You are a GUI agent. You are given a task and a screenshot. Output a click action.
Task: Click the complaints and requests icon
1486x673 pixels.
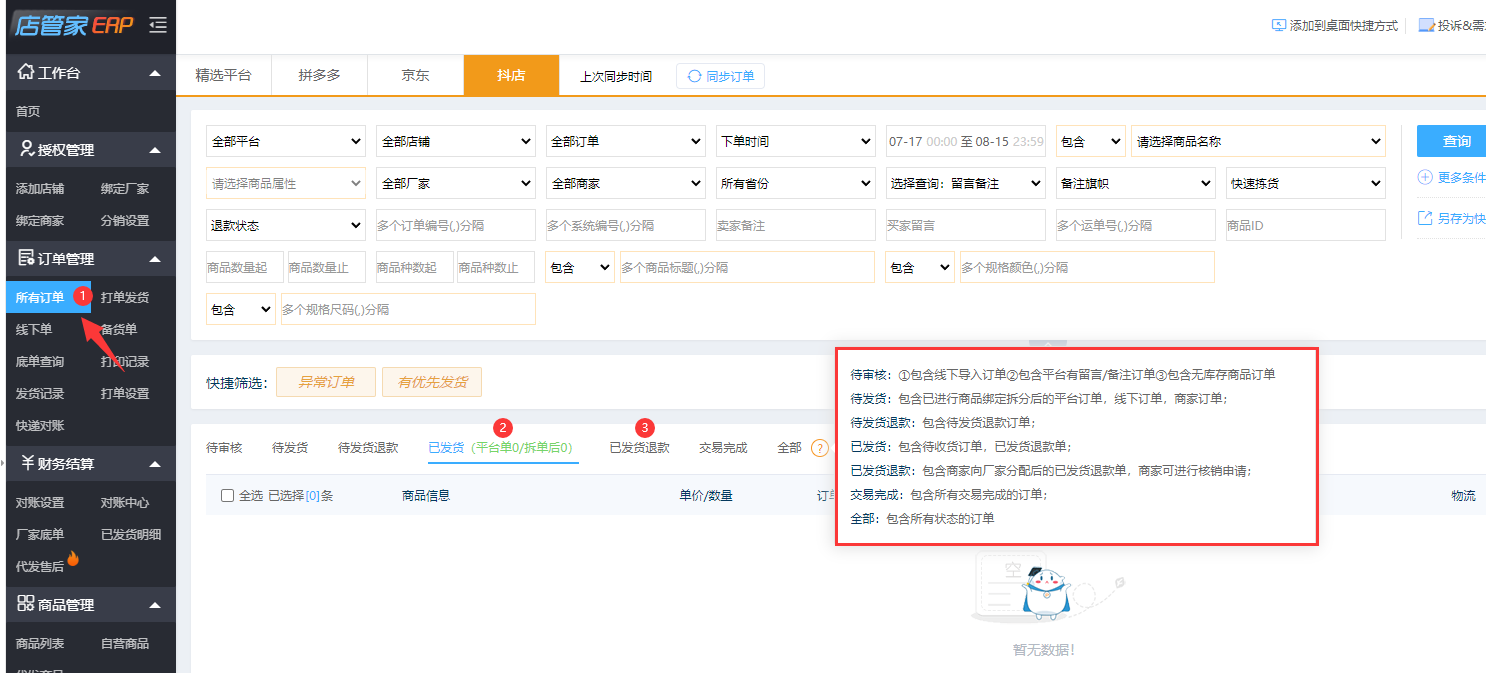tap(1427, 26)
